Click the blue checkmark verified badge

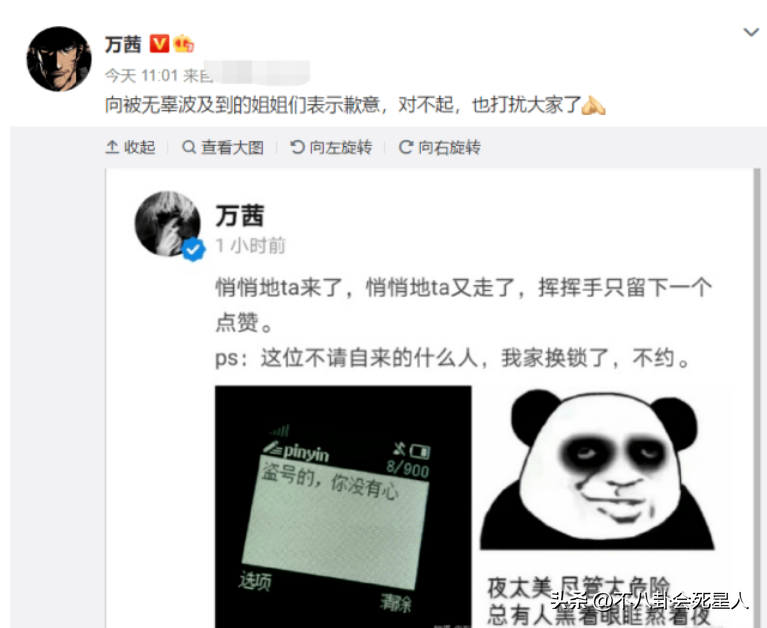pos(194,249)
